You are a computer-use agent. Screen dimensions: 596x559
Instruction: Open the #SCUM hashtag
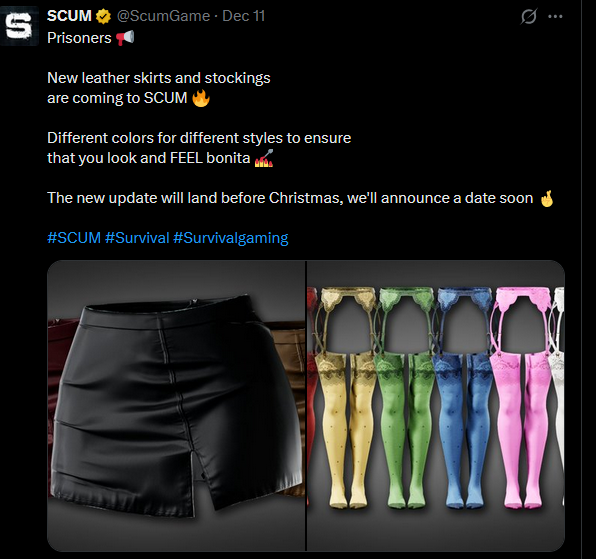pyautogui.click(x=74, y=238)
